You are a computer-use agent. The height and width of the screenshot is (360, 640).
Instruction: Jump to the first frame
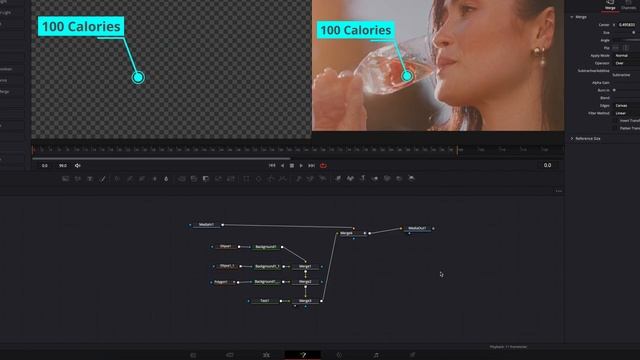[x=272, y=166]
